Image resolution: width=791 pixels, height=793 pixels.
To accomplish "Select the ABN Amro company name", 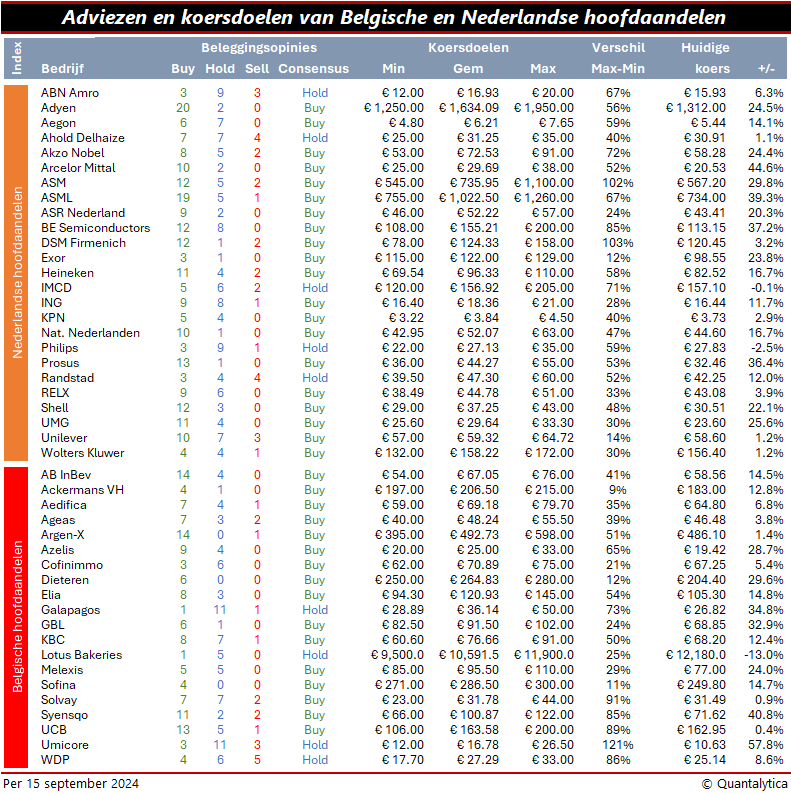I will (70, 93).
